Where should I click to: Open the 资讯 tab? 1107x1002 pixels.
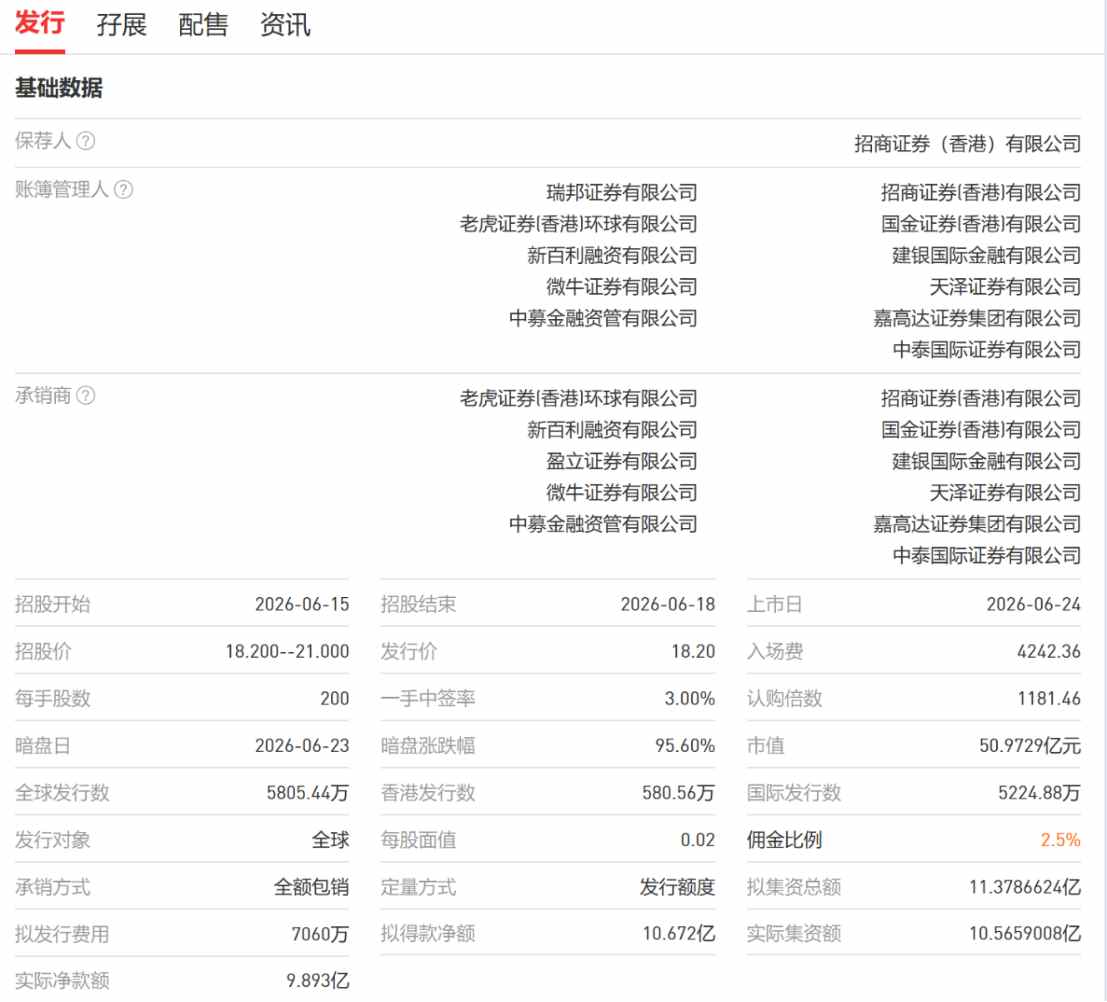pos(285,25)
